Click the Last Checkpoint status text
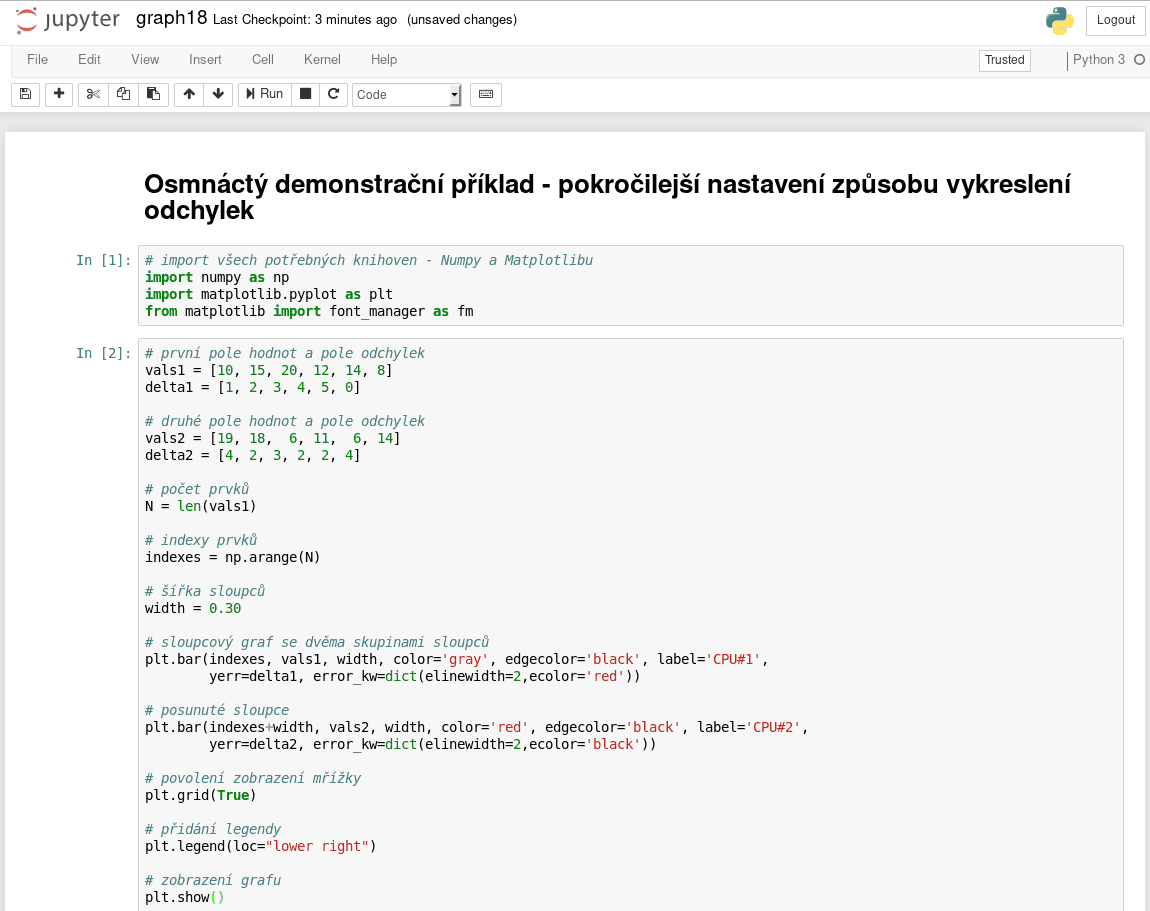Viewport: 1150px width, 911px height. [x=305, y=20]
